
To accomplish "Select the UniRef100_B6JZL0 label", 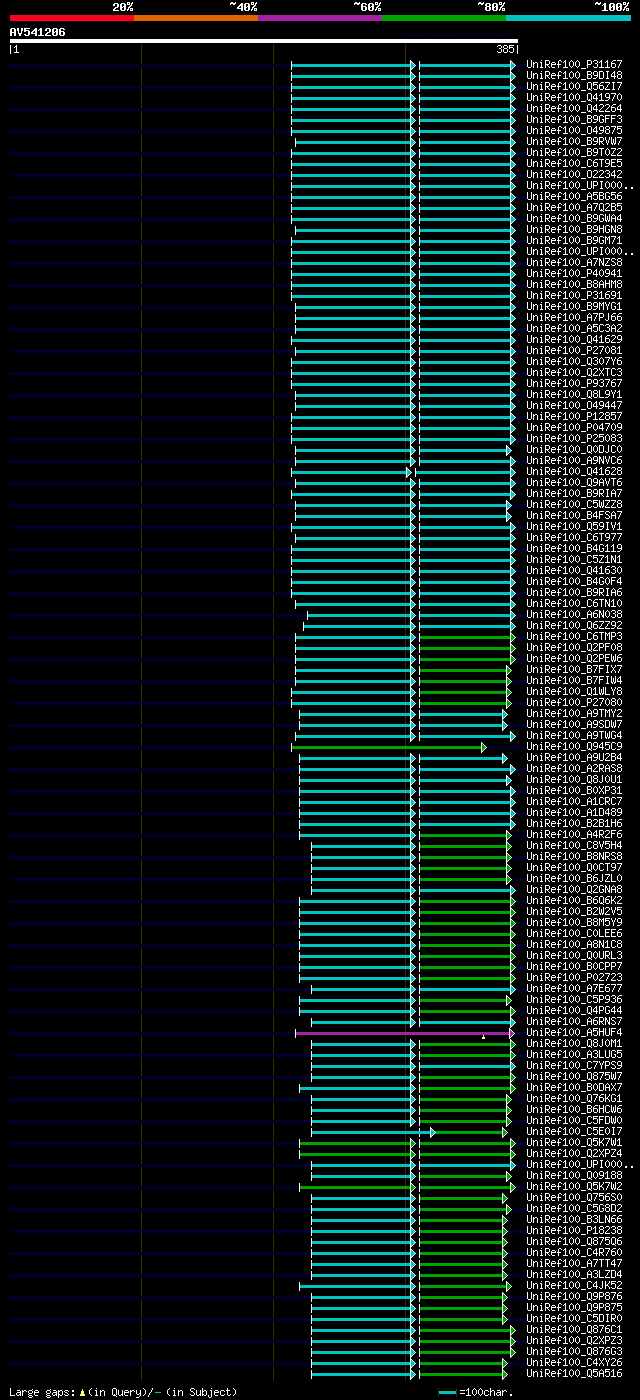I will pos(574,878).
